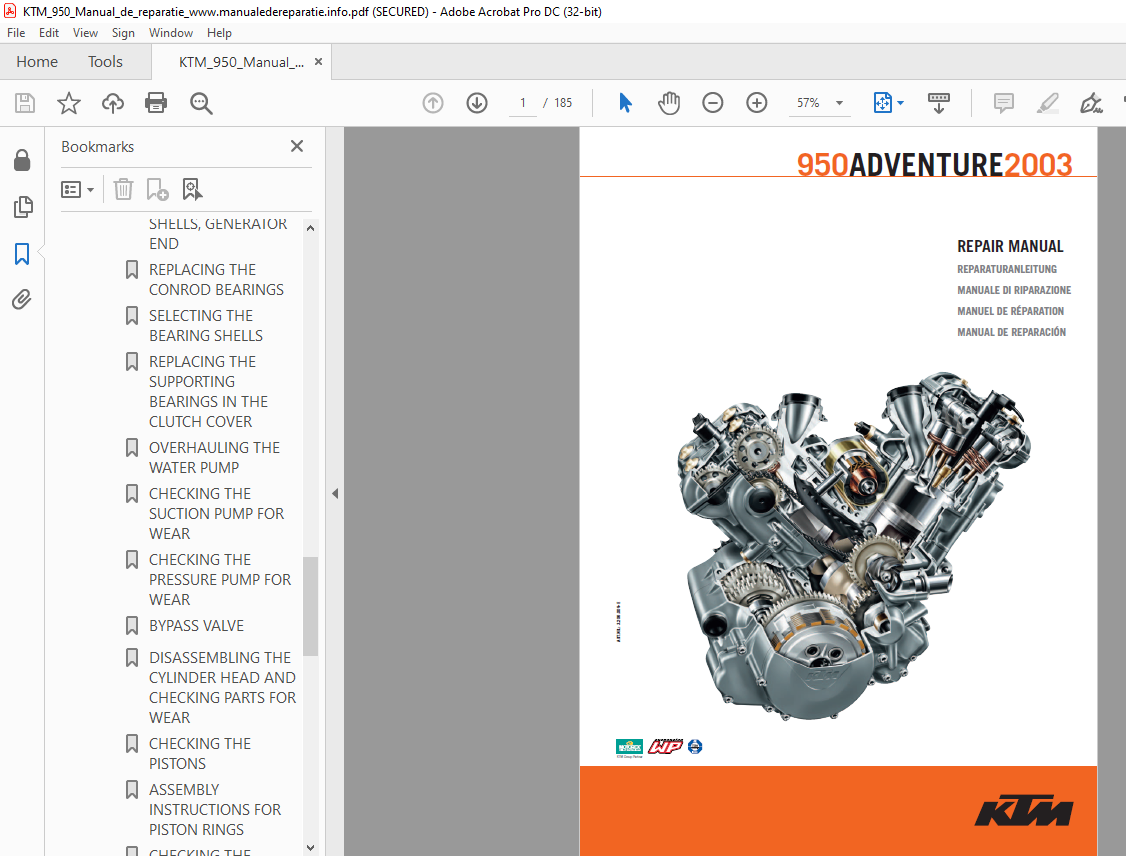The width and height of the screenshot is (1126, 856).
Task: Add a new bookmark
Action: click(157, 190)
